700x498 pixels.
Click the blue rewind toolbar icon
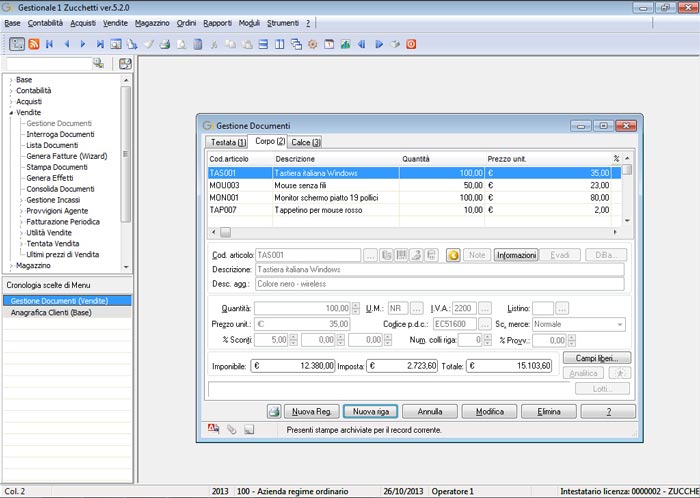(x=362, y=44)
